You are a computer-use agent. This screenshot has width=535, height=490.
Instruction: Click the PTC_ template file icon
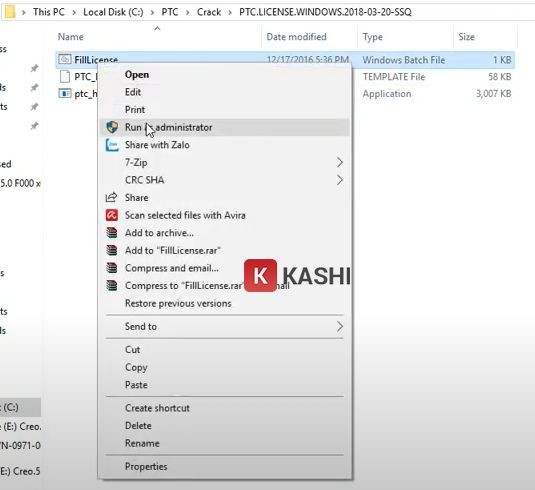(x=65, y=76)
